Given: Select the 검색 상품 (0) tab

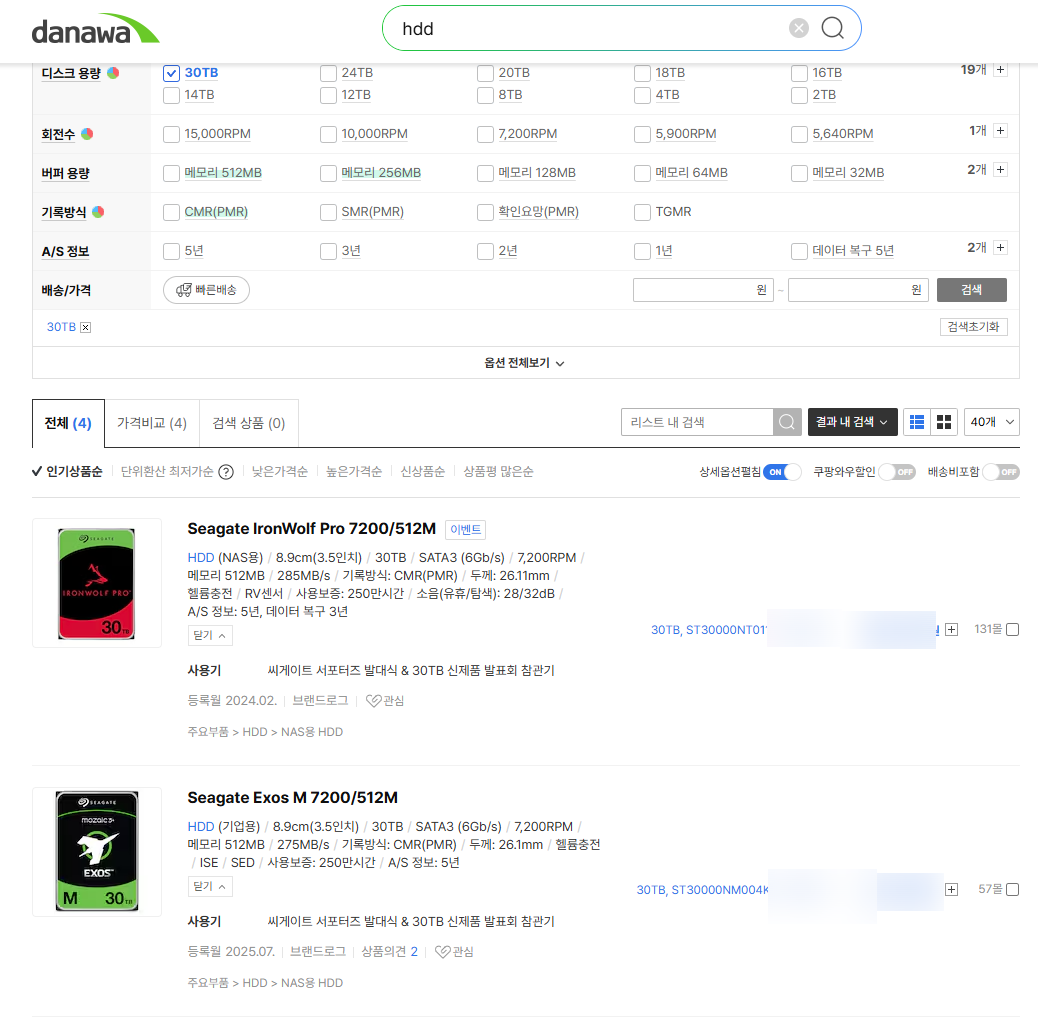Looking at the screenshot, I should pyautogui.click(x=249, y=423).
